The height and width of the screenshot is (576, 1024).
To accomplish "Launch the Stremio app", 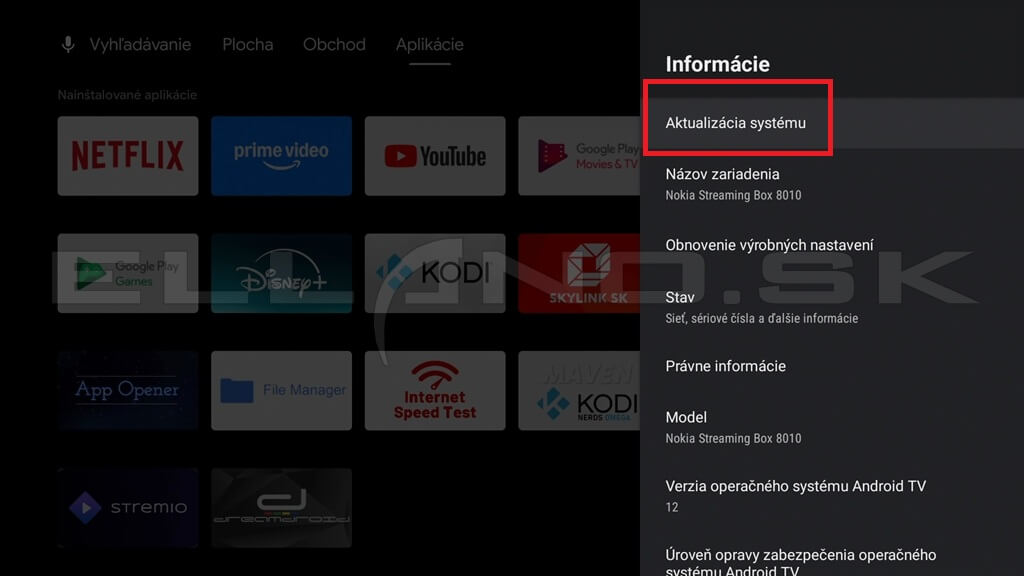I will [x=128, y=507].
